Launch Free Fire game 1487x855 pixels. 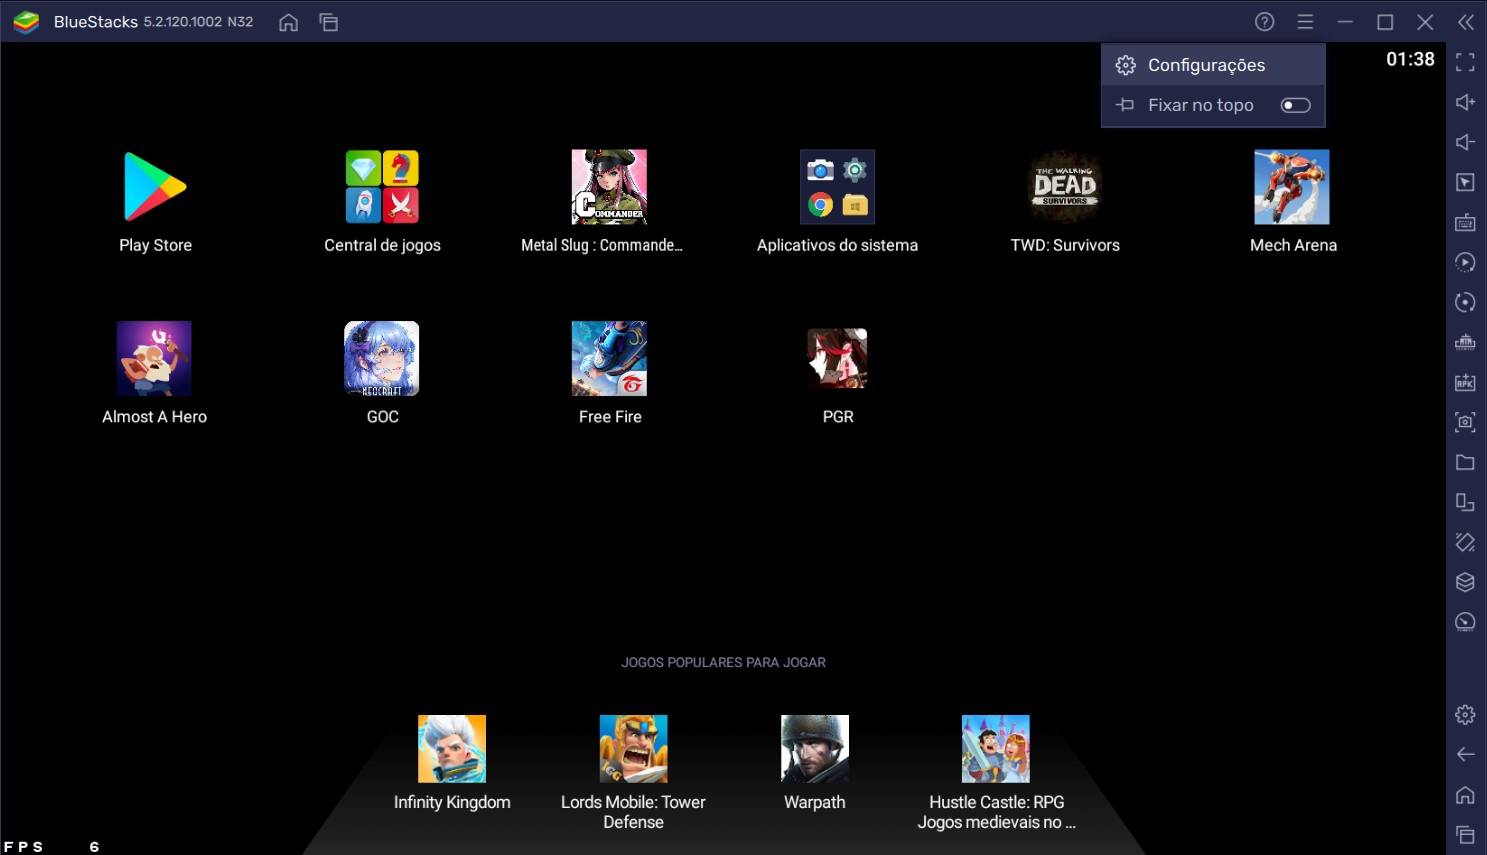609,358
